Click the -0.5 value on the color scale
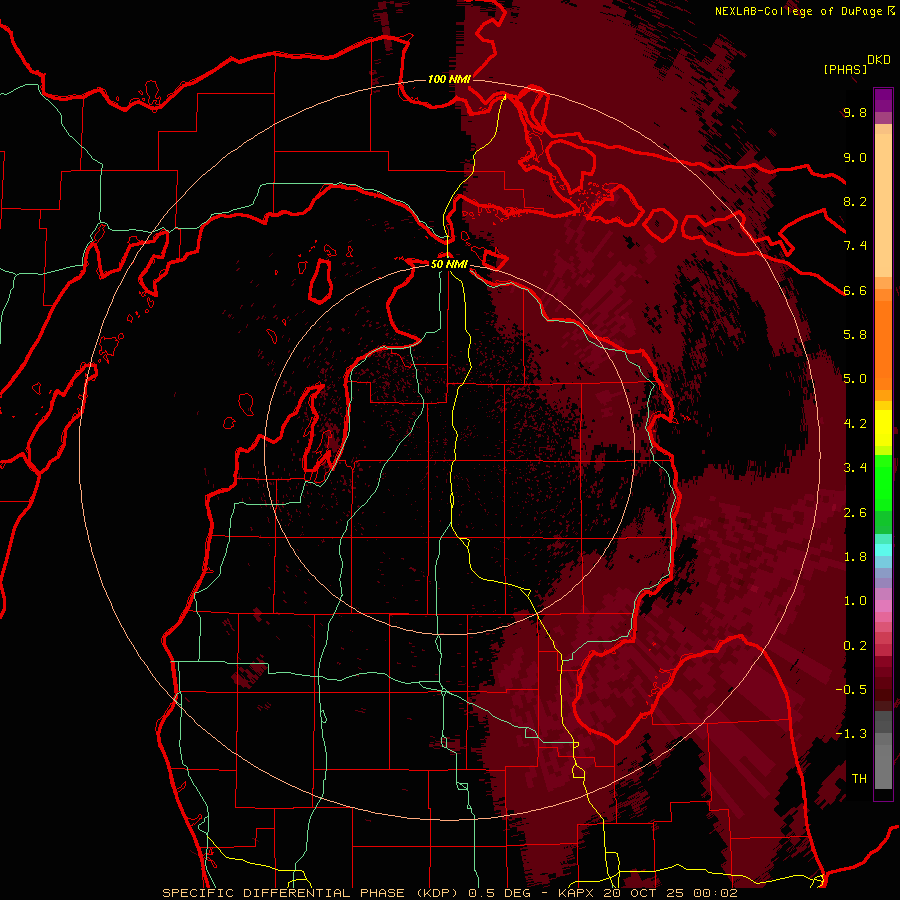 851,690
